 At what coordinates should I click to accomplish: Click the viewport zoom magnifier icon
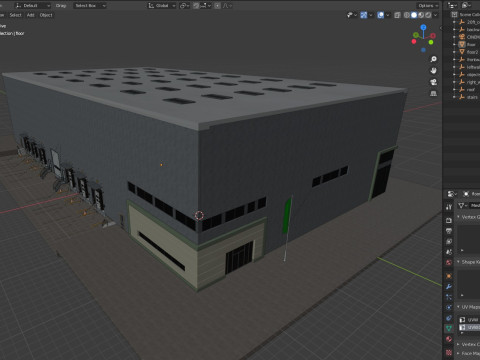pos(433,59)
